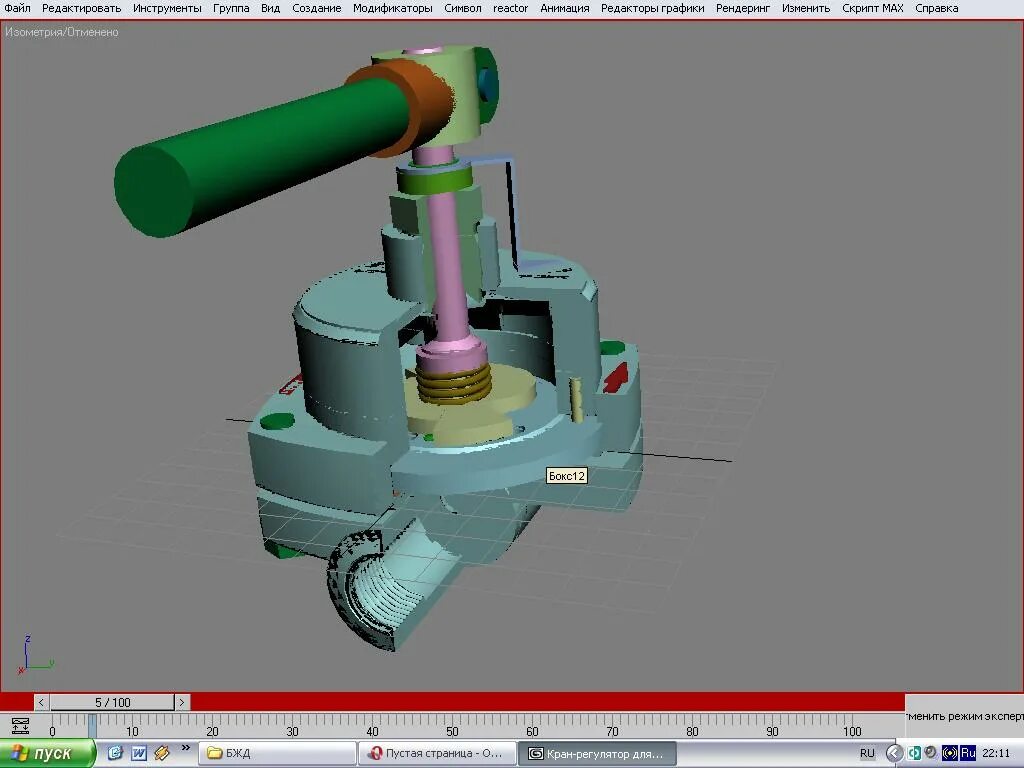The image size is (1024, 768).
Task: Open the Файл menu
Action: tap(17, 7)
